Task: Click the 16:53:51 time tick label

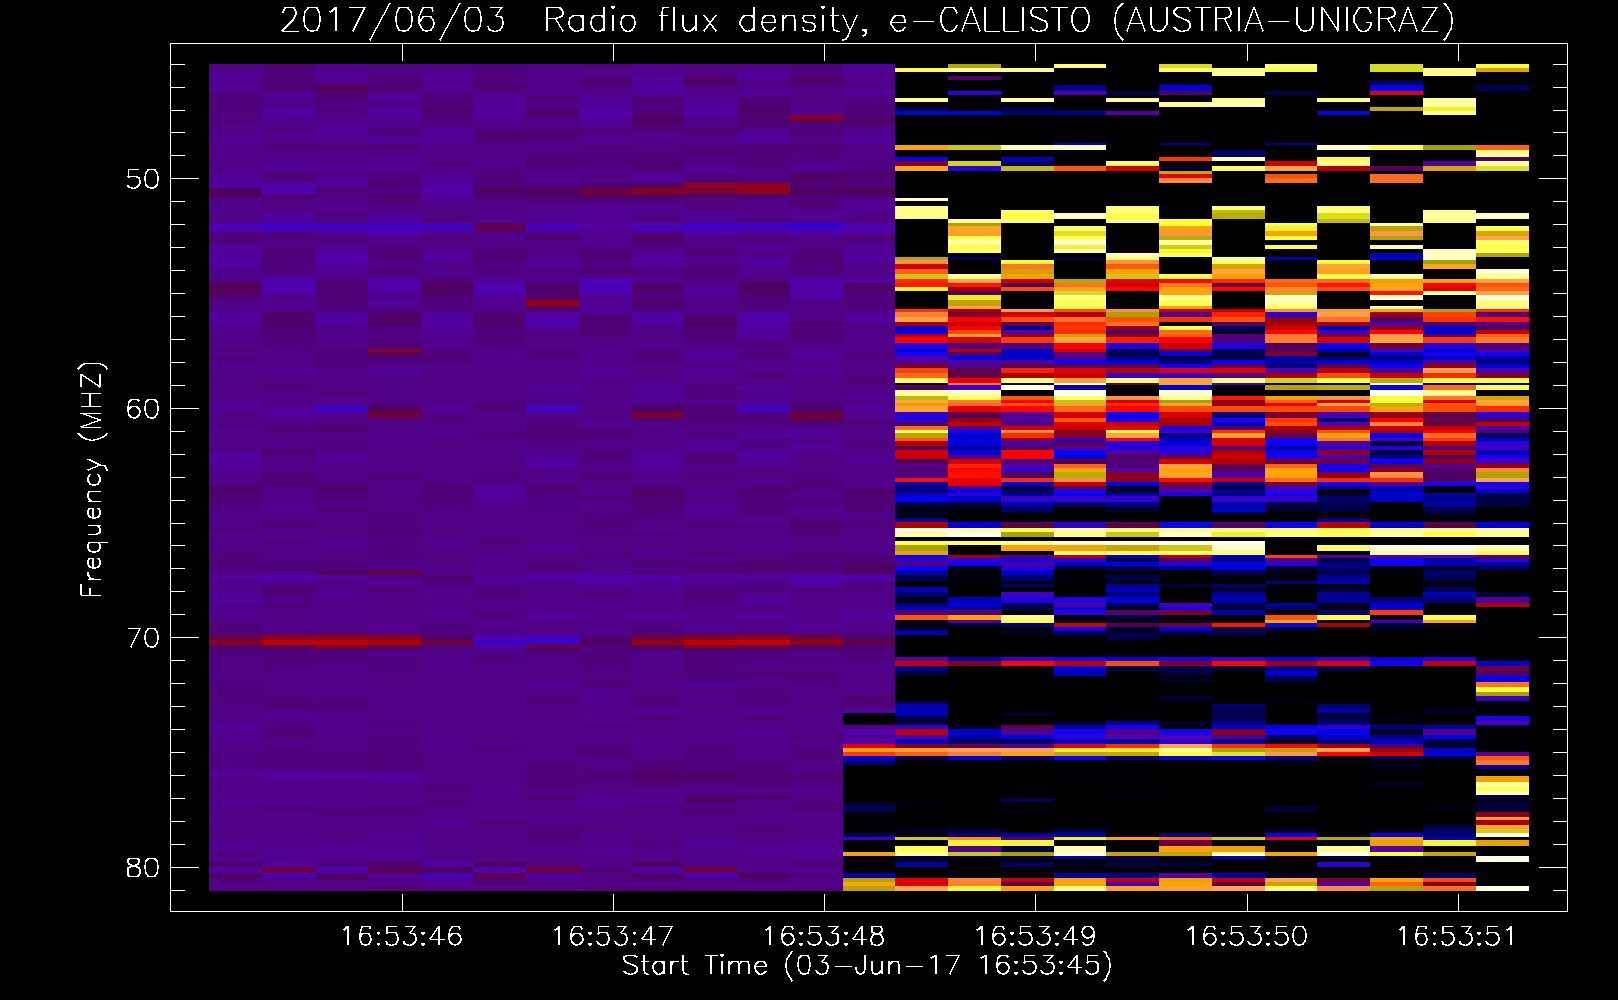Action: [x=1457, y=937]
